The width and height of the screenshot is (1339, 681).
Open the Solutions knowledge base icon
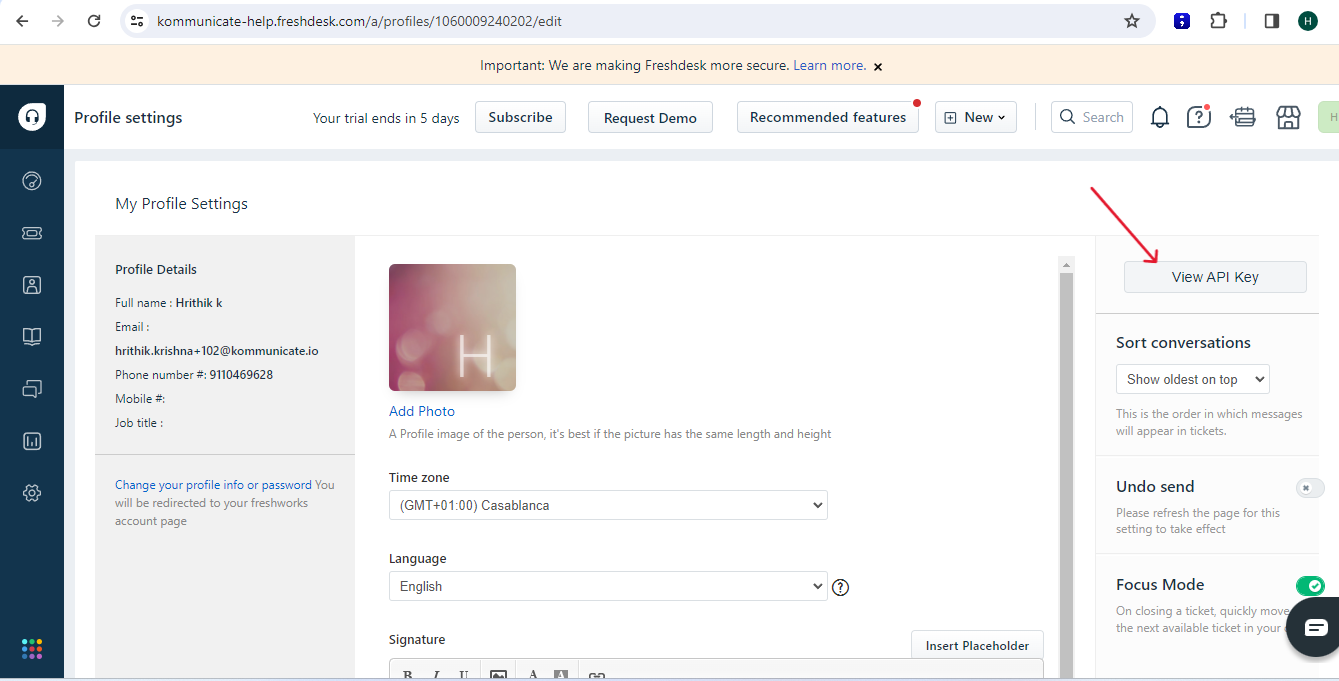tap(32, 337)
